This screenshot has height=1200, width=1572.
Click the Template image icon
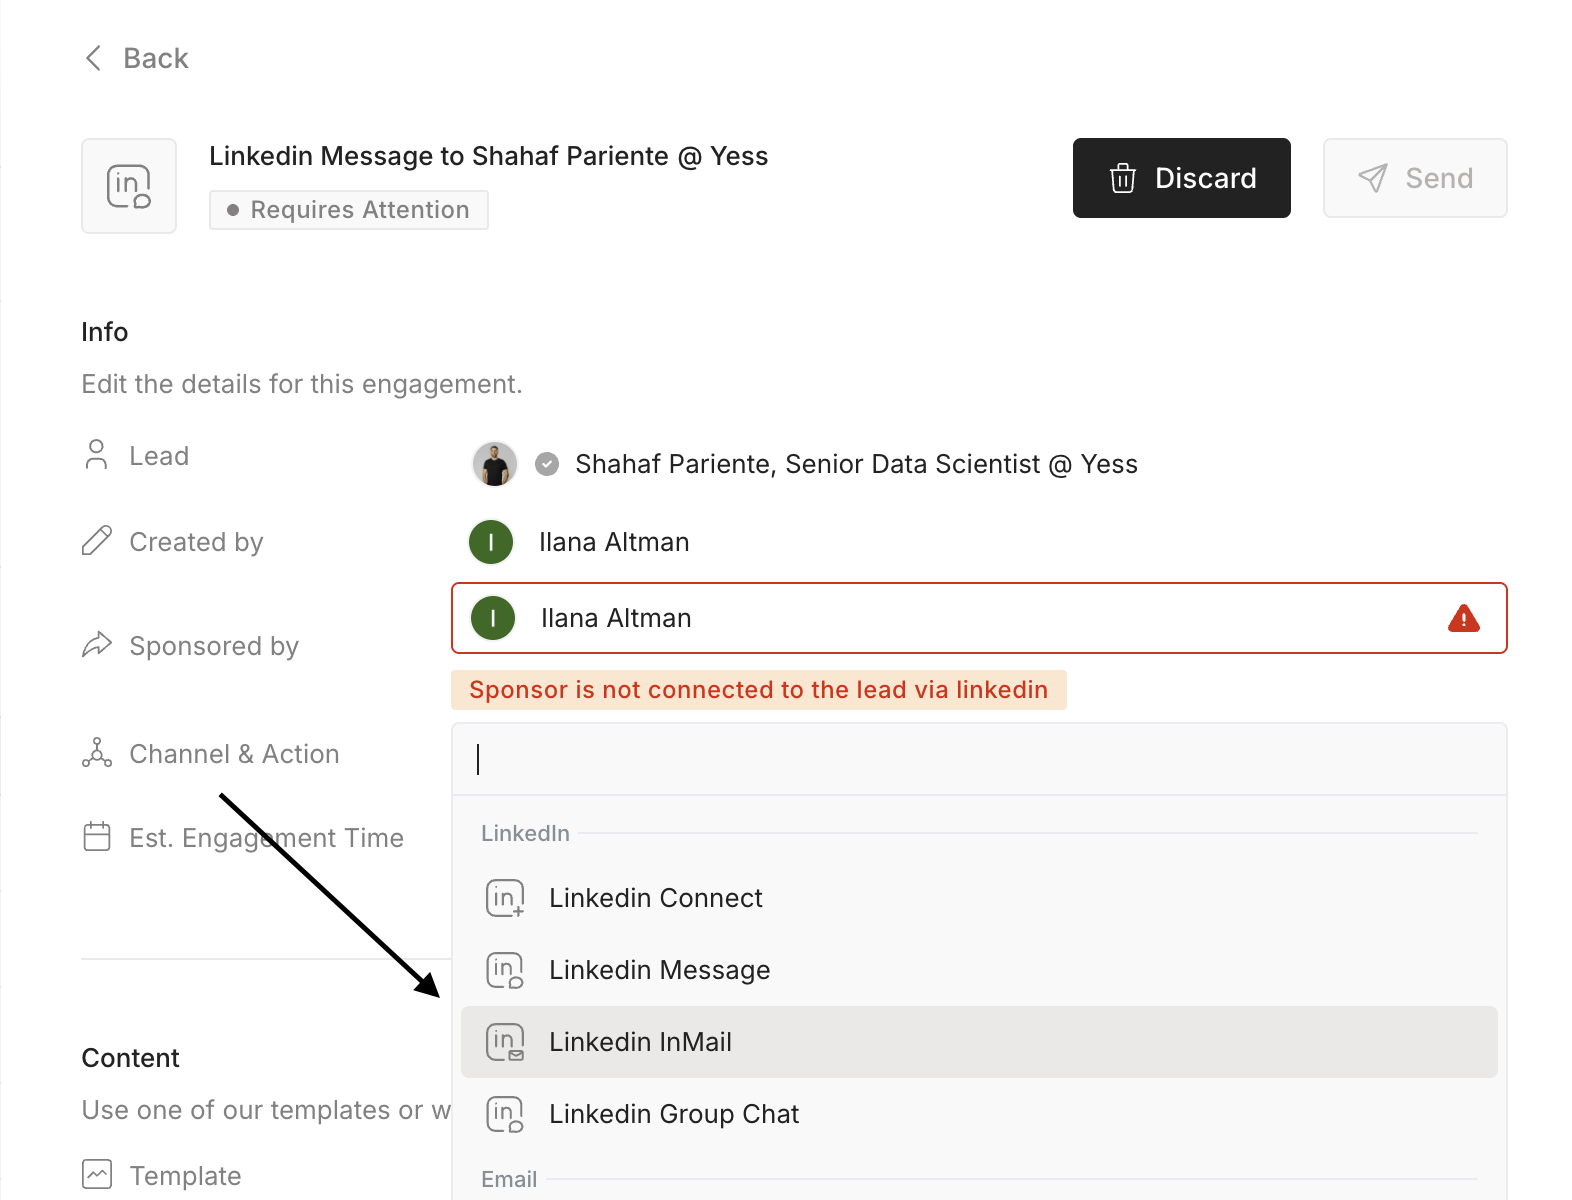pyautogui.click(x=97, y=1174)
